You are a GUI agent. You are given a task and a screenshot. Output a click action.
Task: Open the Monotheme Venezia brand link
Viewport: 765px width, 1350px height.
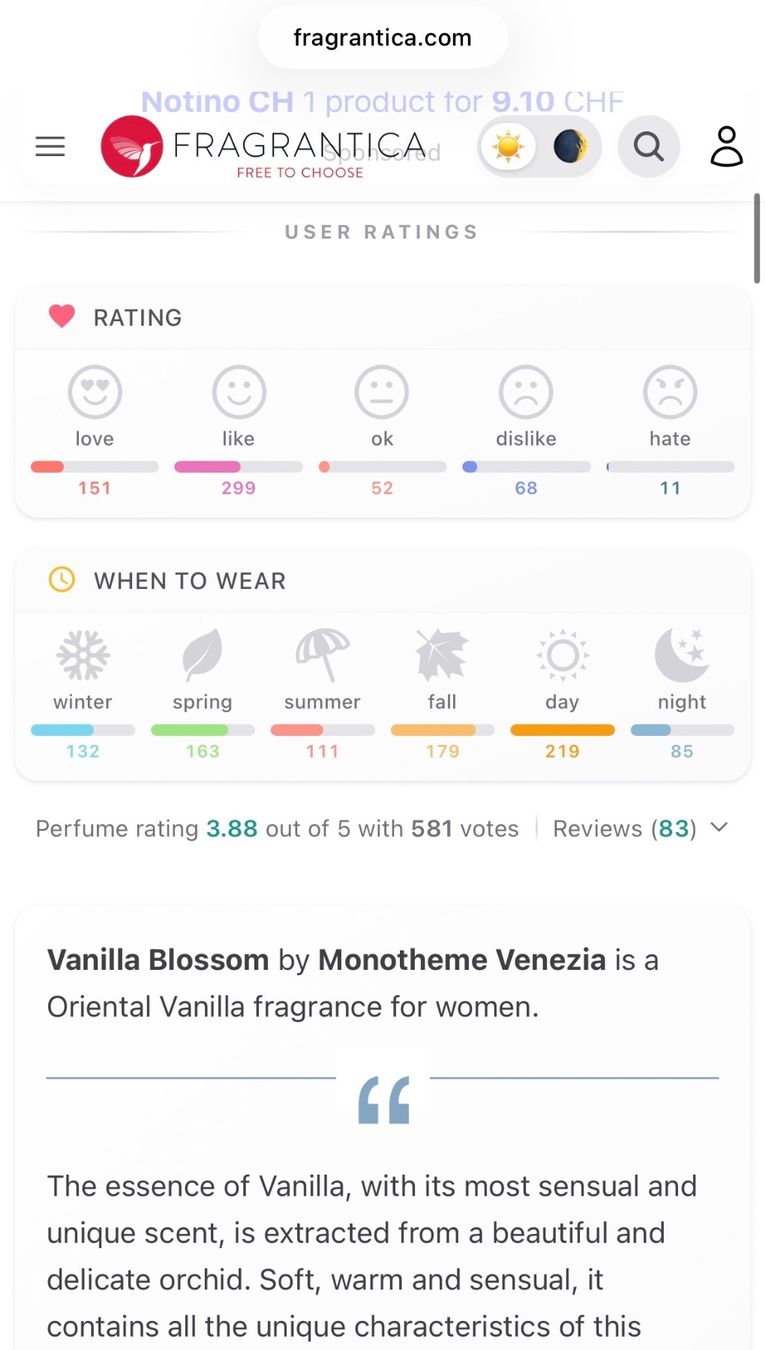click(x=462, y=960)
